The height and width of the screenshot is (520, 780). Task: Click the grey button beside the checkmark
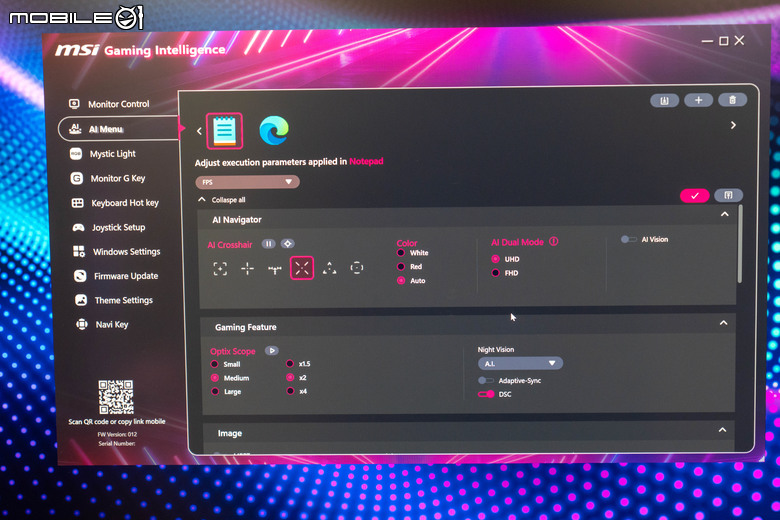tap(728, 195)
